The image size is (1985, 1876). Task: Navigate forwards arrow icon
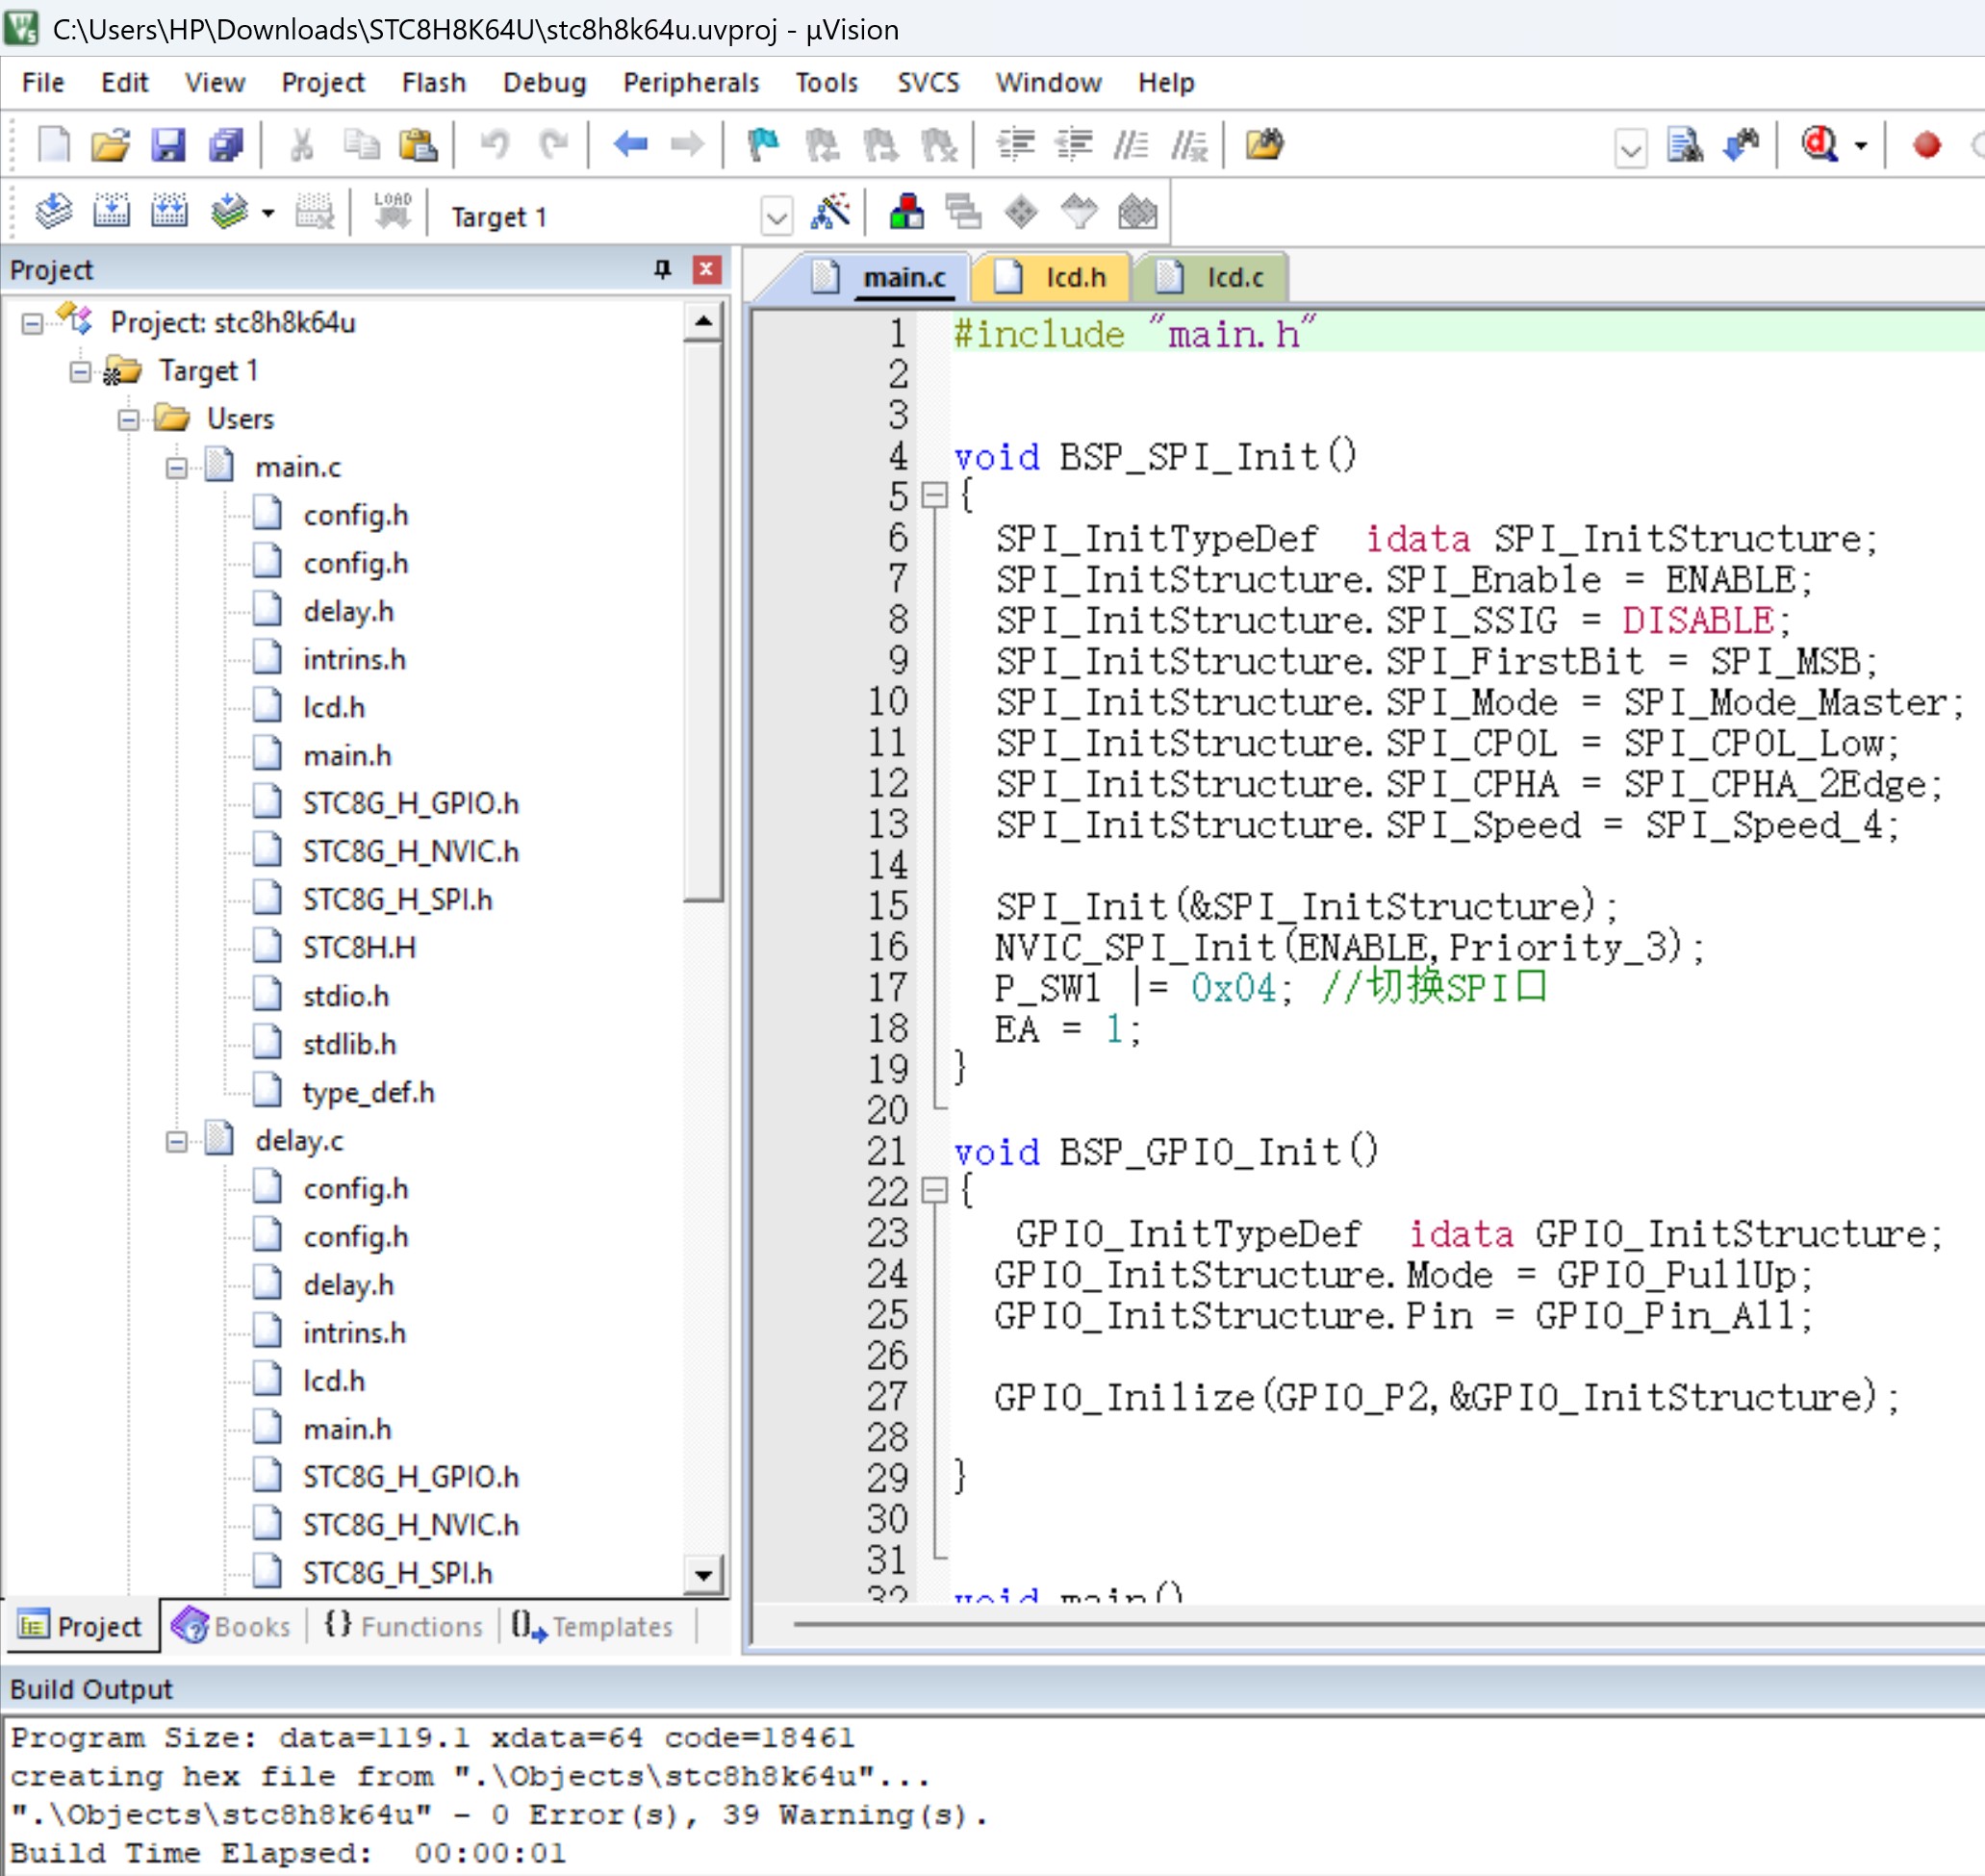pyautogui.click(x=687, y=145)
